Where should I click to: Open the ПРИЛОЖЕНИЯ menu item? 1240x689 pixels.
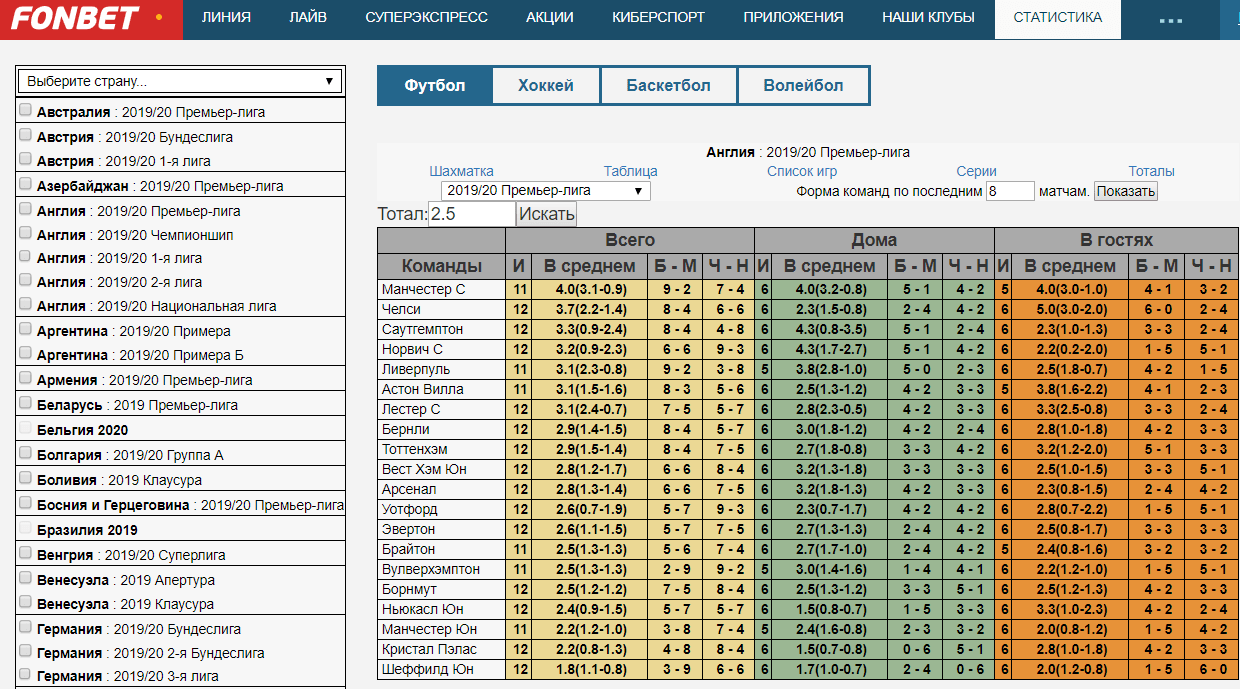pos(794,18)
